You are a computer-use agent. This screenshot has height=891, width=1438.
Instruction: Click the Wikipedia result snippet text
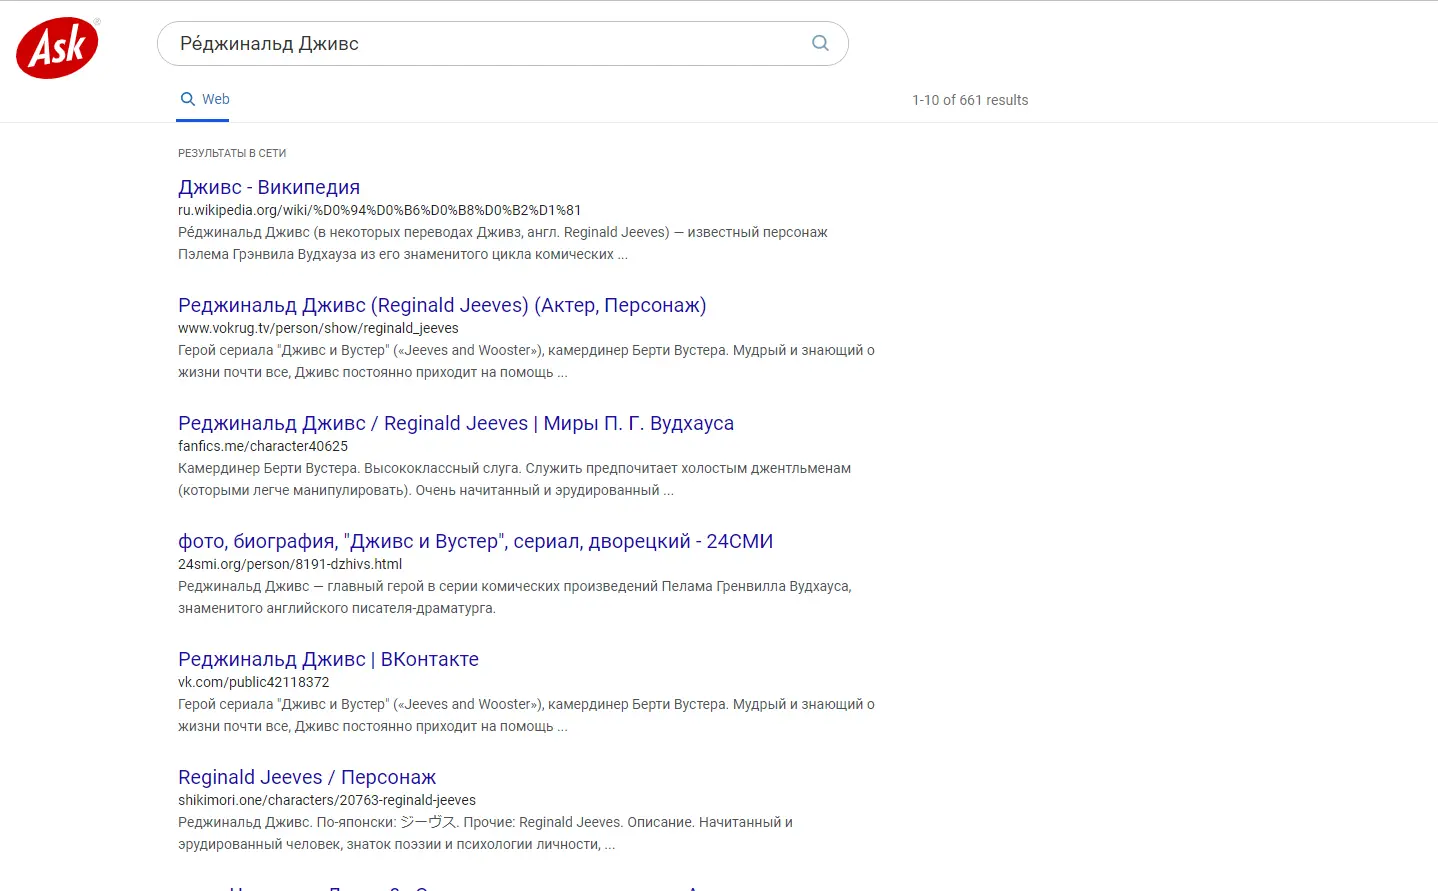pyautogui.click(x=503, y=243)
